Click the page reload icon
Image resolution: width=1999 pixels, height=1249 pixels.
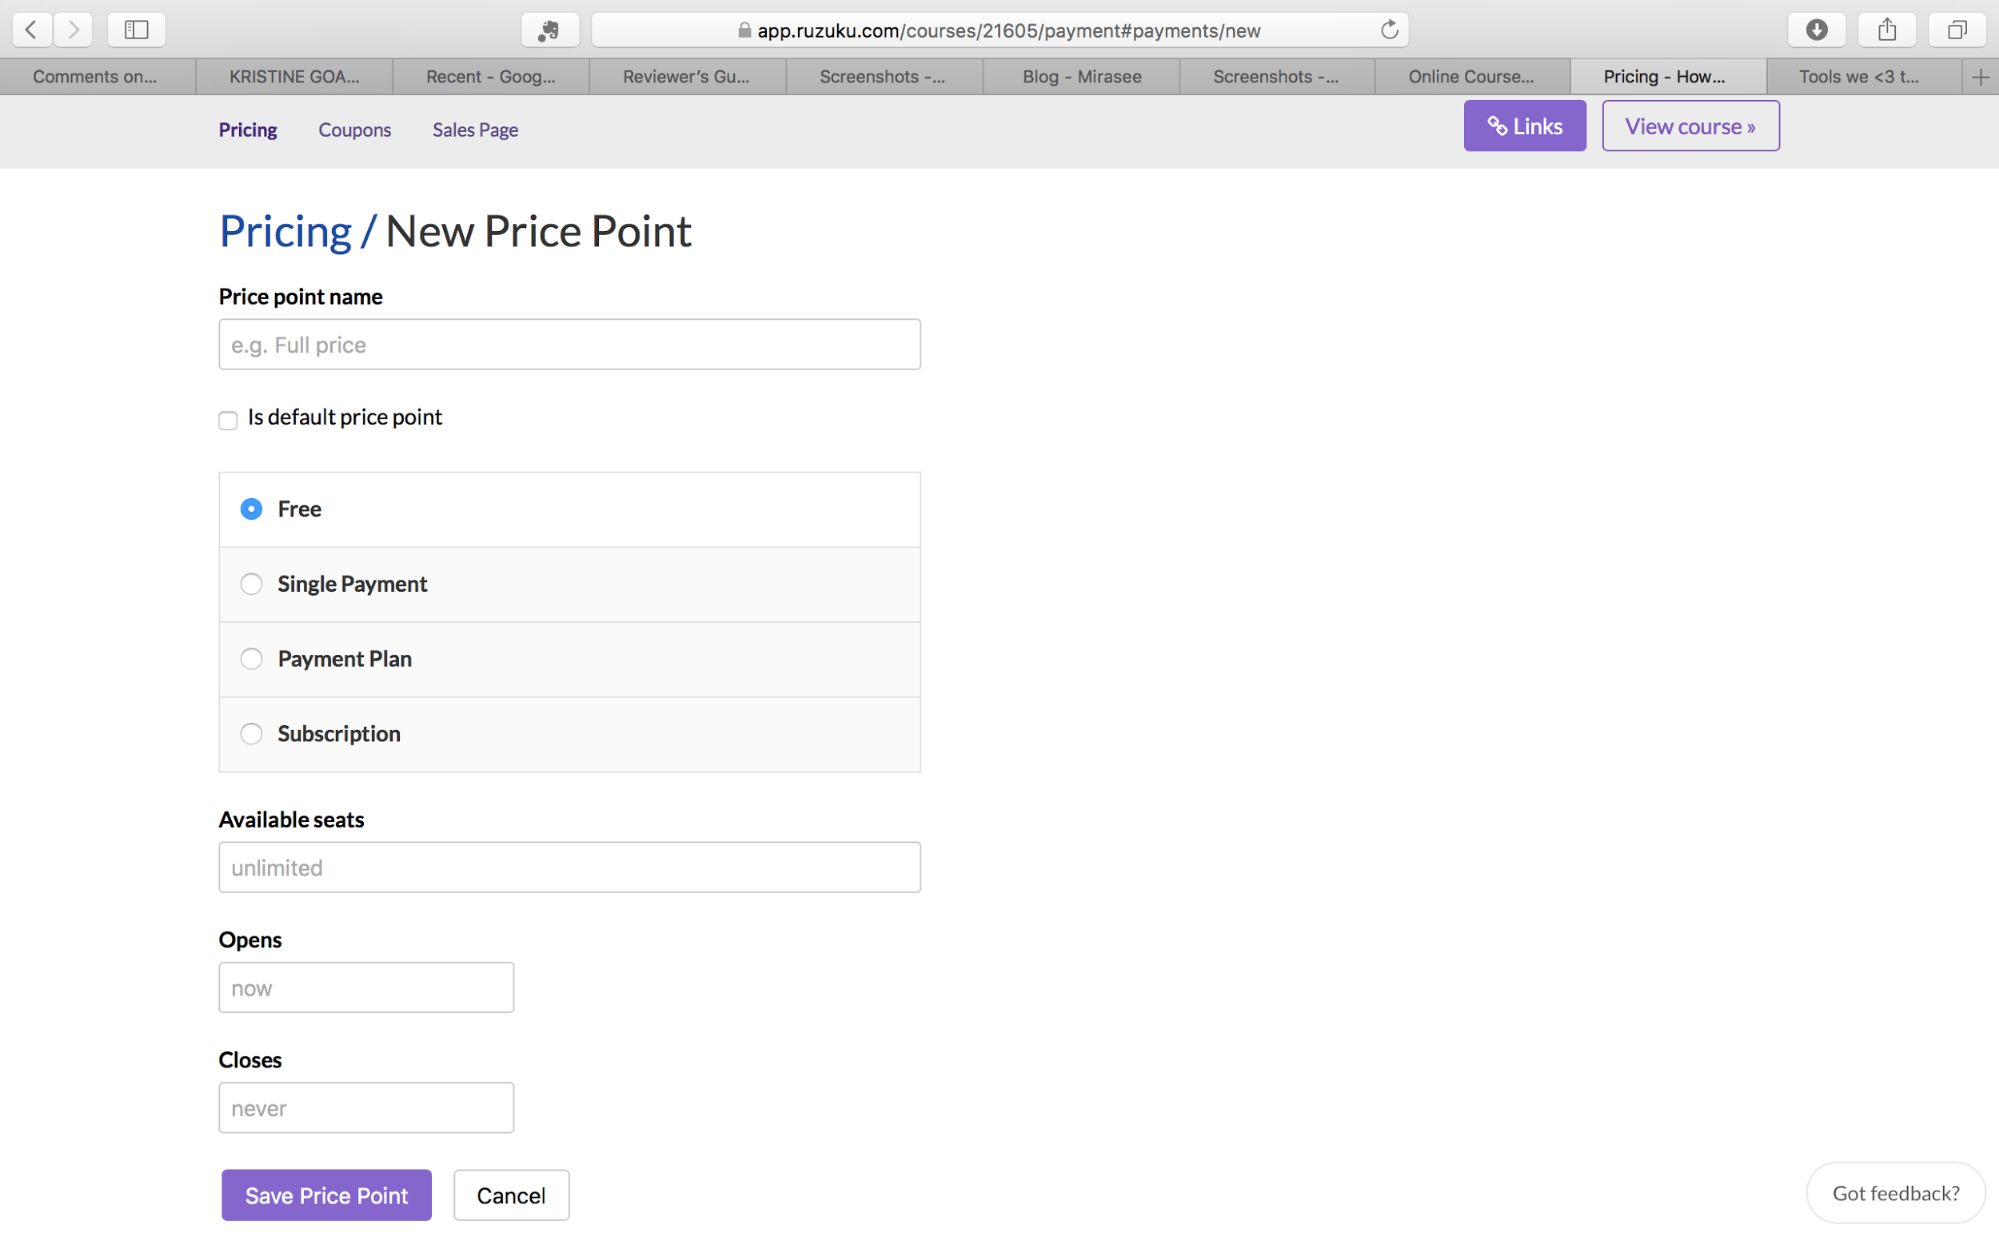point(1389,29)
